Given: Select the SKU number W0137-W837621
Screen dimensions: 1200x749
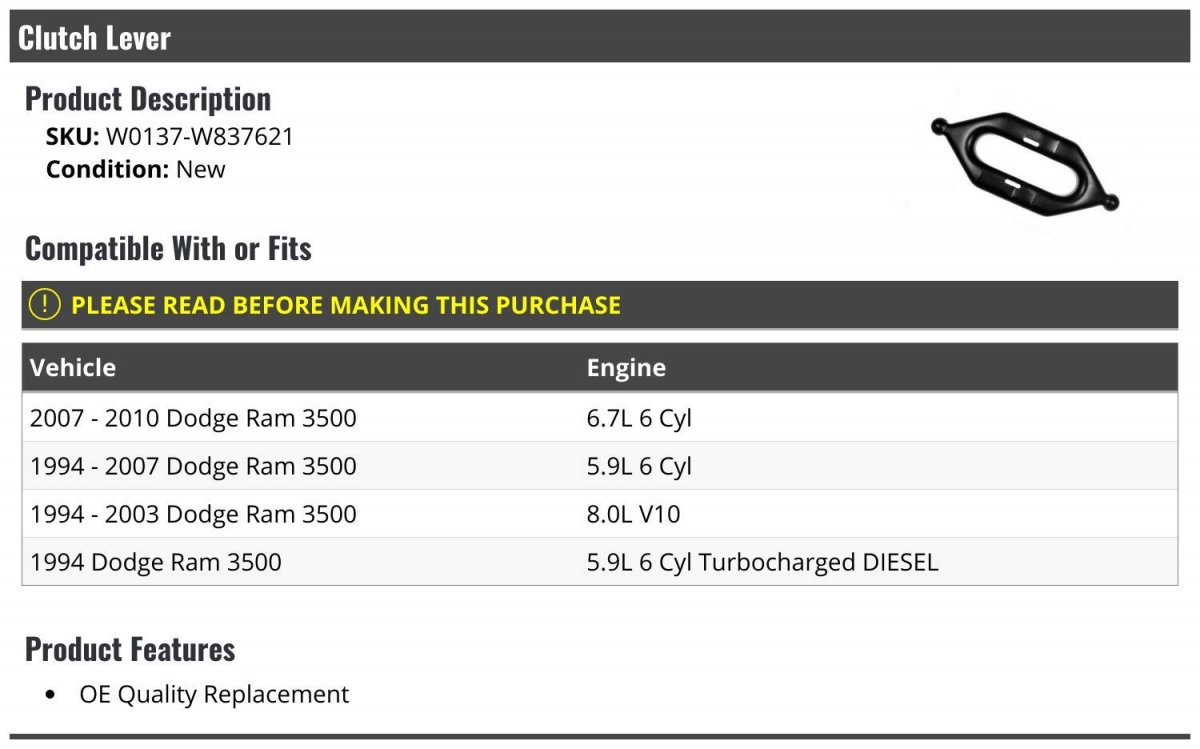Looking at the screenshot, I should click(x=200, y=137).
